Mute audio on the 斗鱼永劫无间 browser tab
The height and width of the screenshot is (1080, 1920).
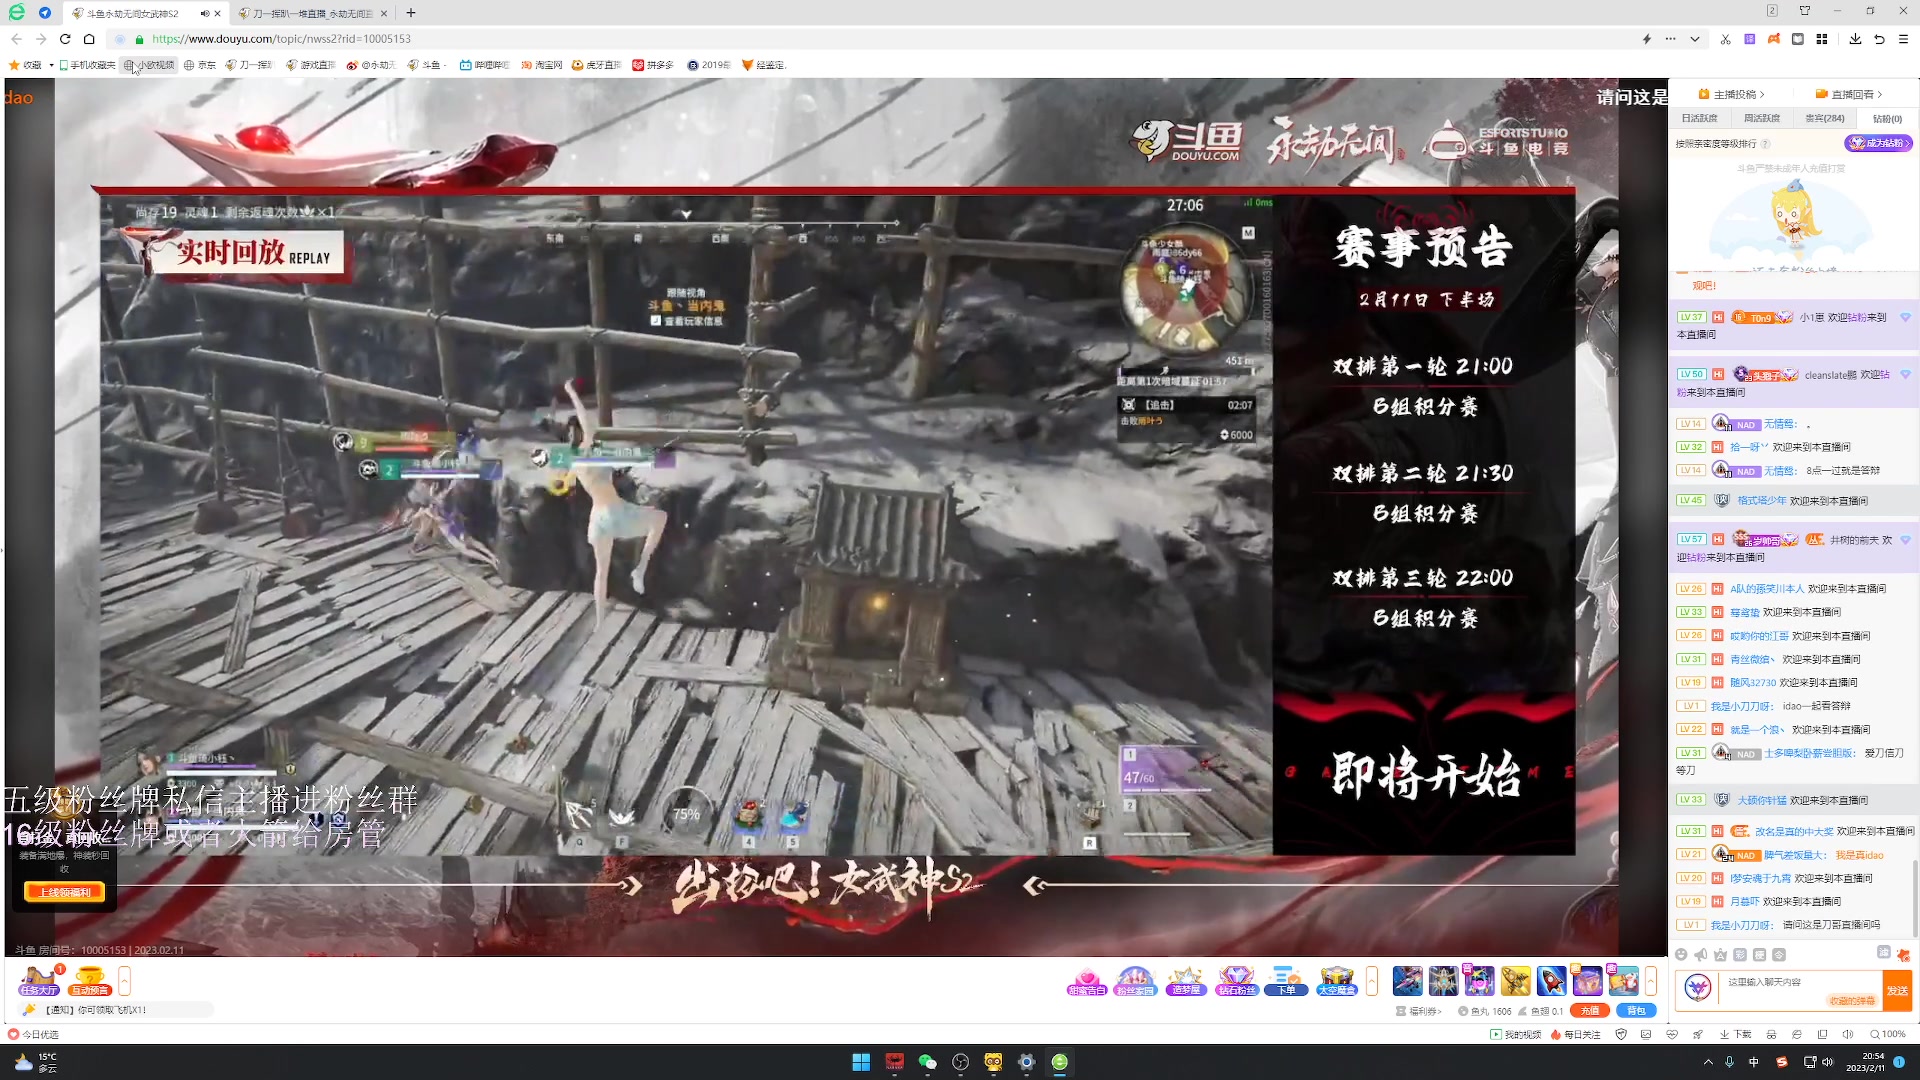205,13
